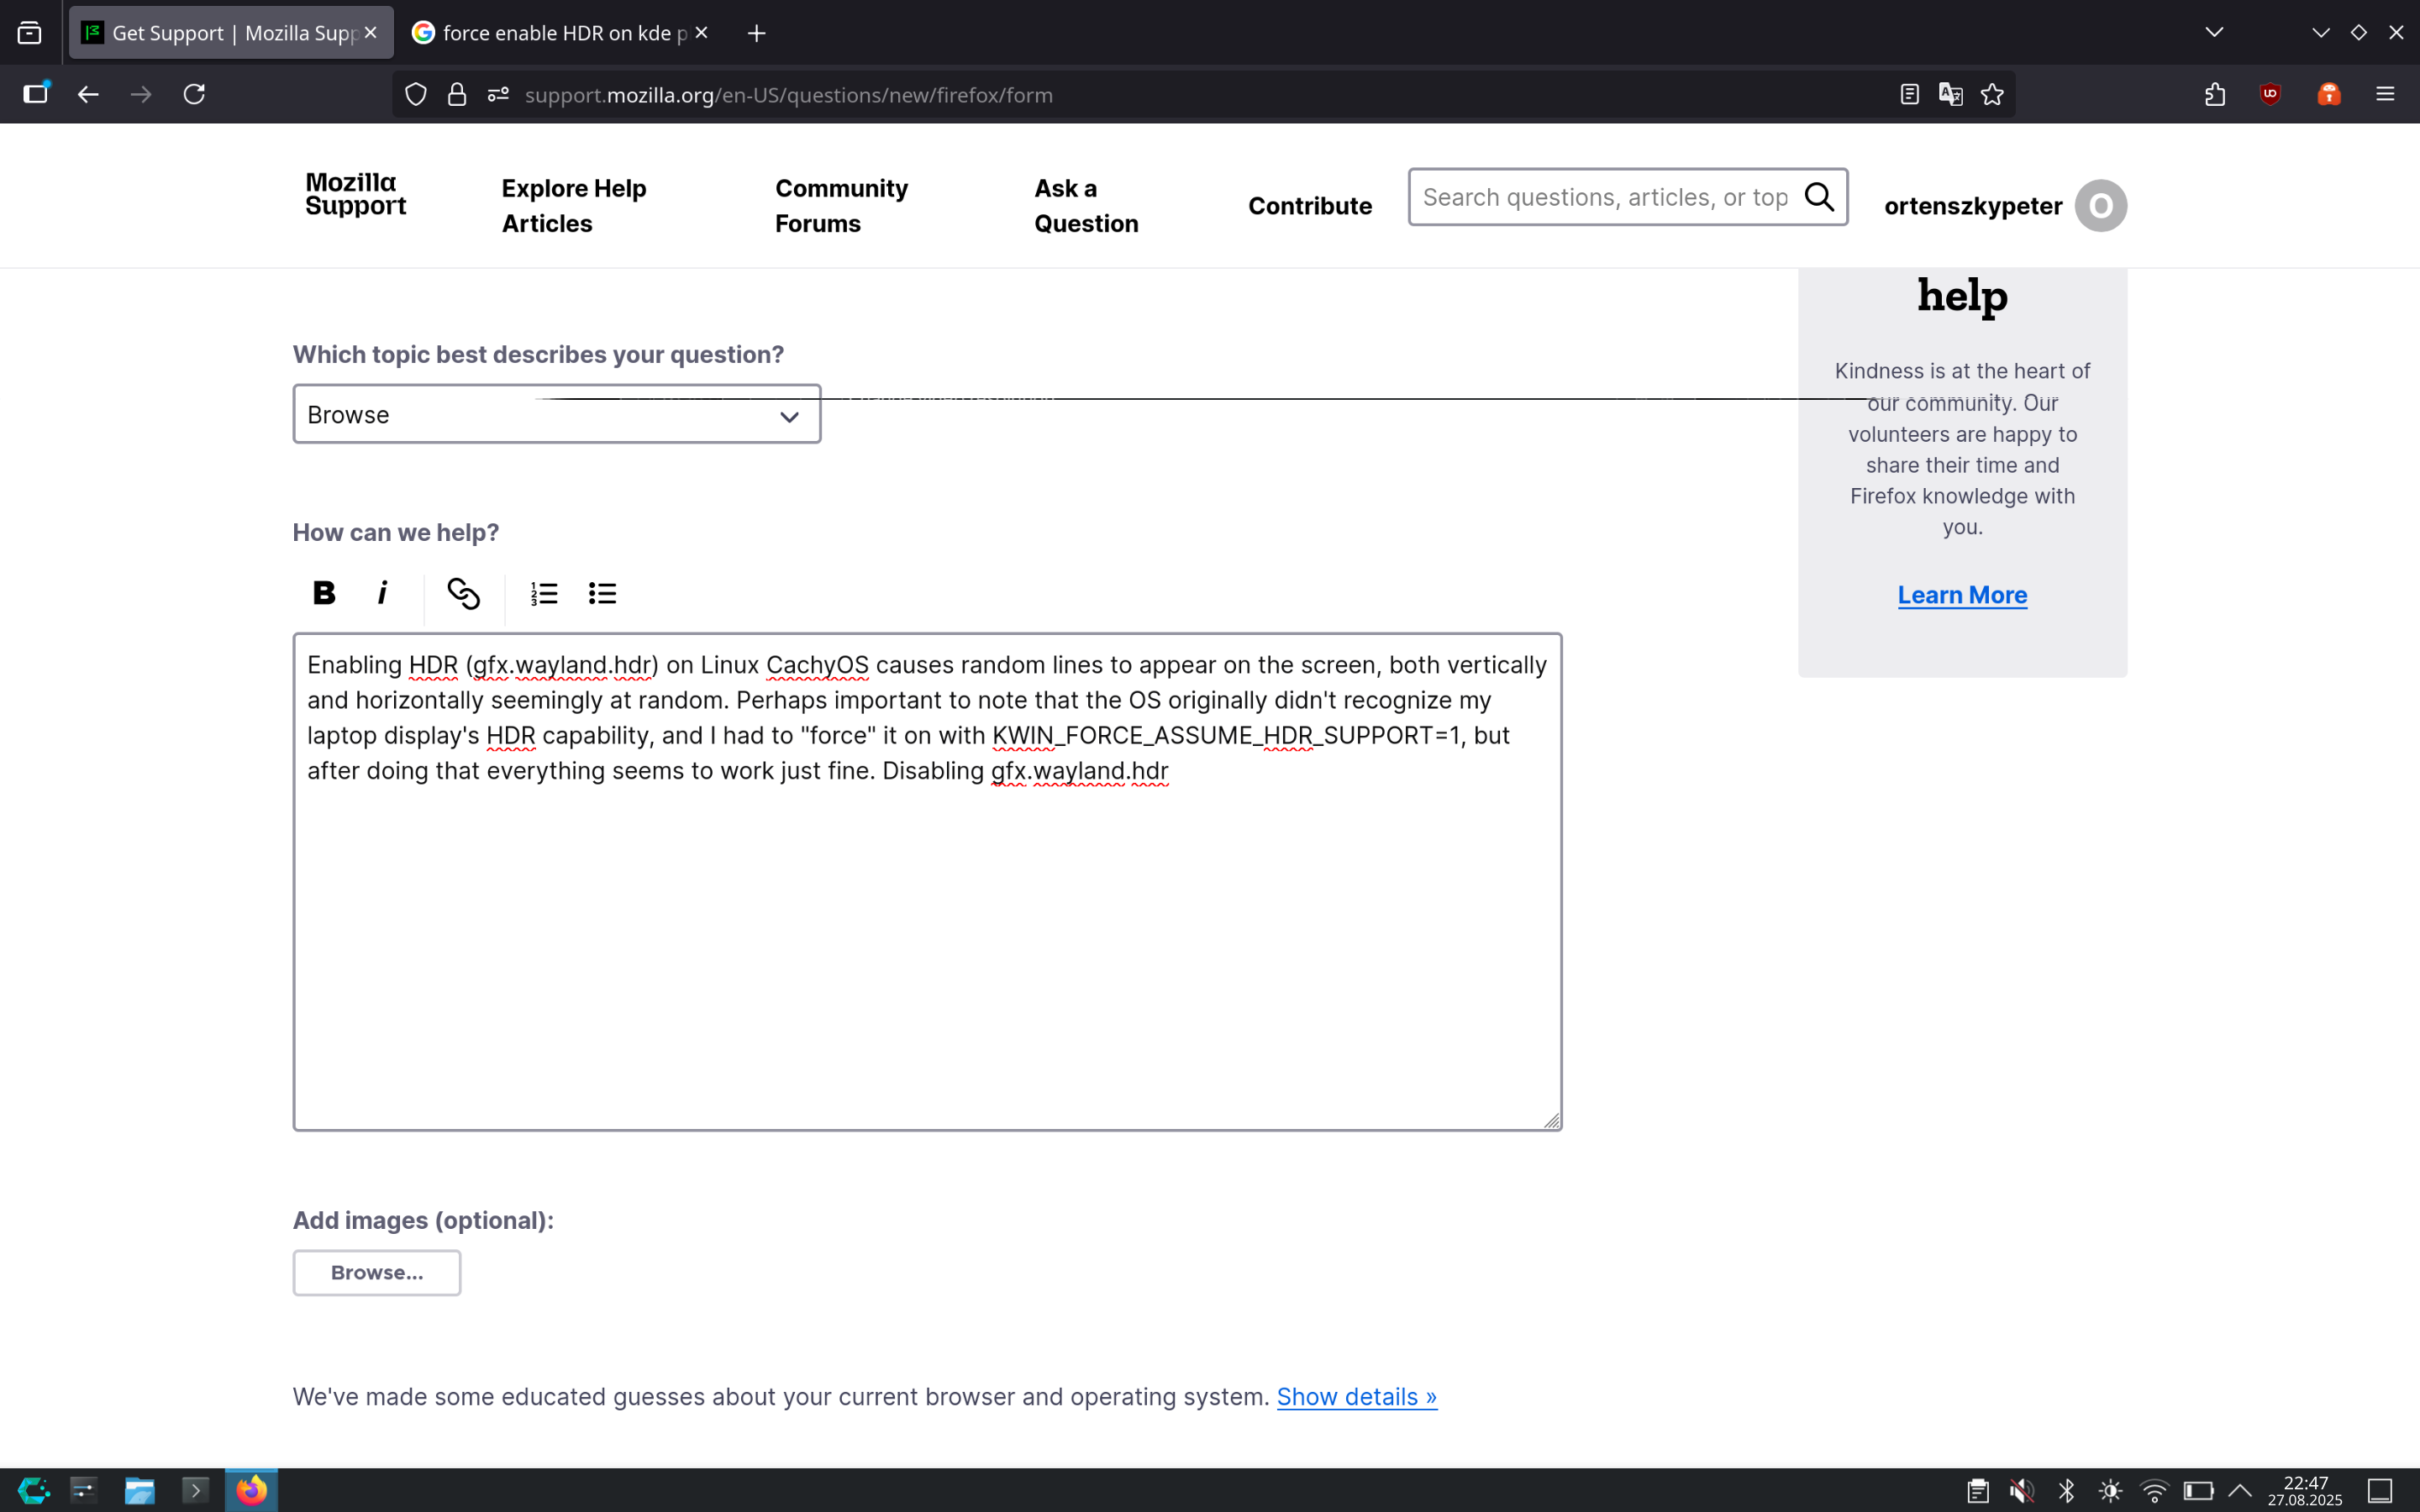The width and height of the screenshot is (2420, 1512).
Task: Toggle bold formatting in the editor
Action: 323,593
